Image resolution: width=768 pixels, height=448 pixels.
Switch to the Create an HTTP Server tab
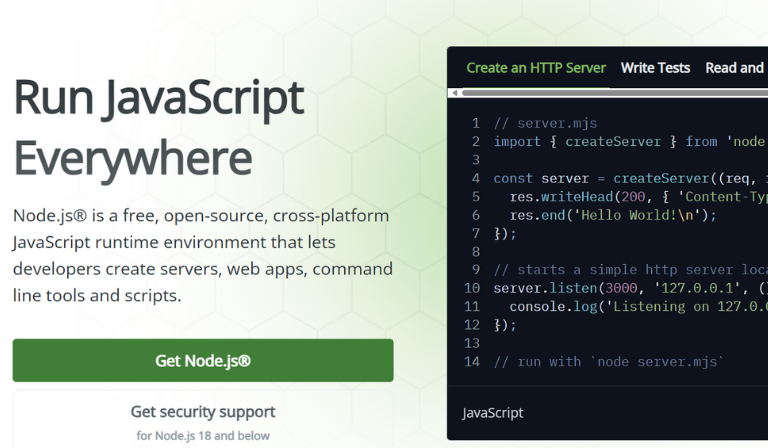pyautogui.click(x=536, y=68)
